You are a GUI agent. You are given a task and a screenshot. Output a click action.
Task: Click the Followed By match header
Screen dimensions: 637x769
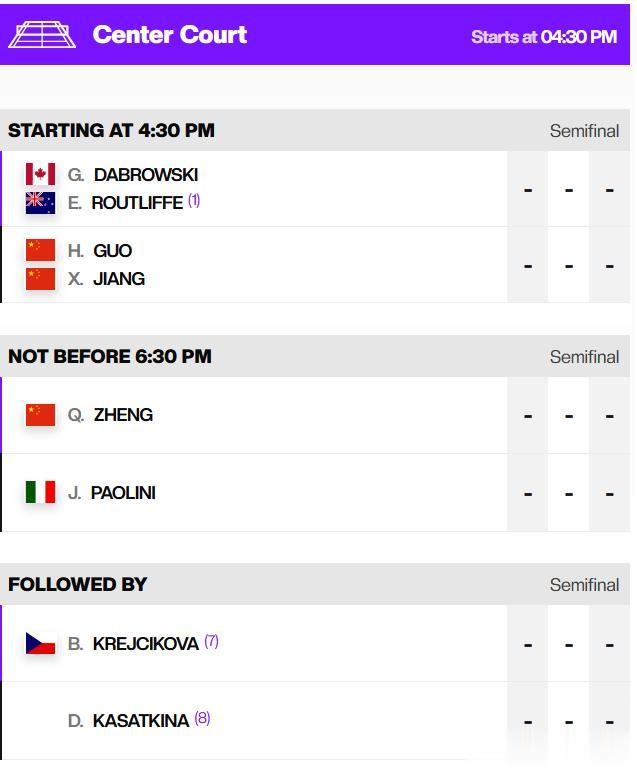[x=315, y=584]
